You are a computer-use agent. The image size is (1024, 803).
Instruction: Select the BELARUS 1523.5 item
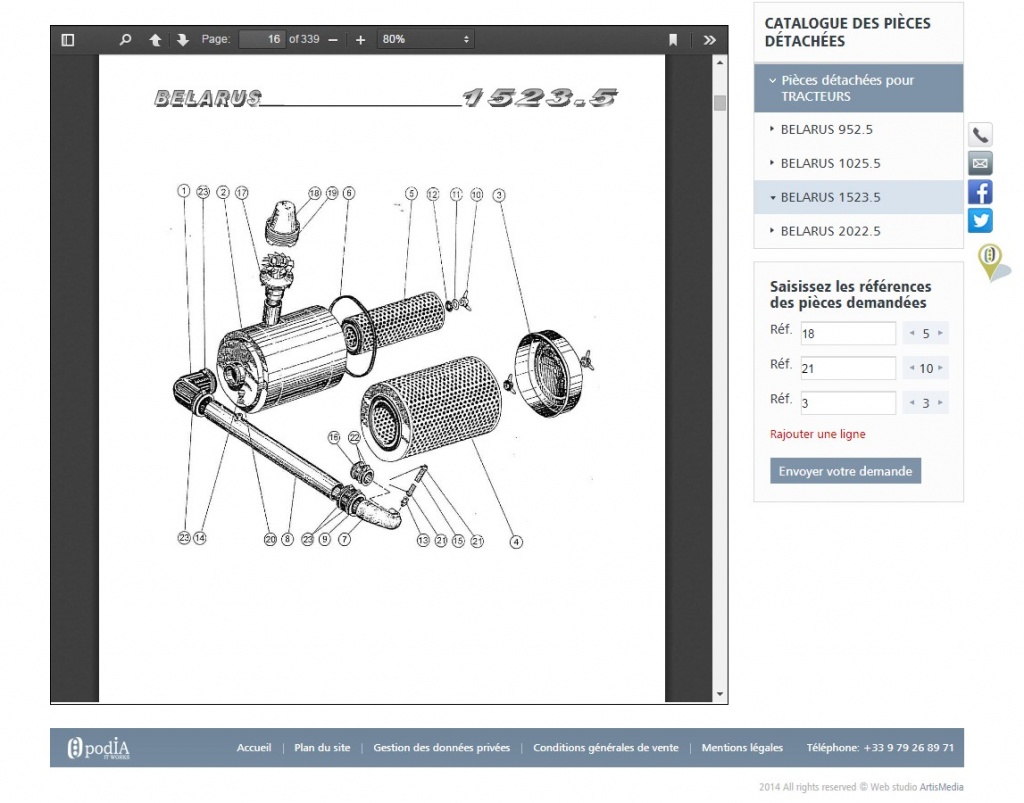pyautogui.click(x=858, y=197)
